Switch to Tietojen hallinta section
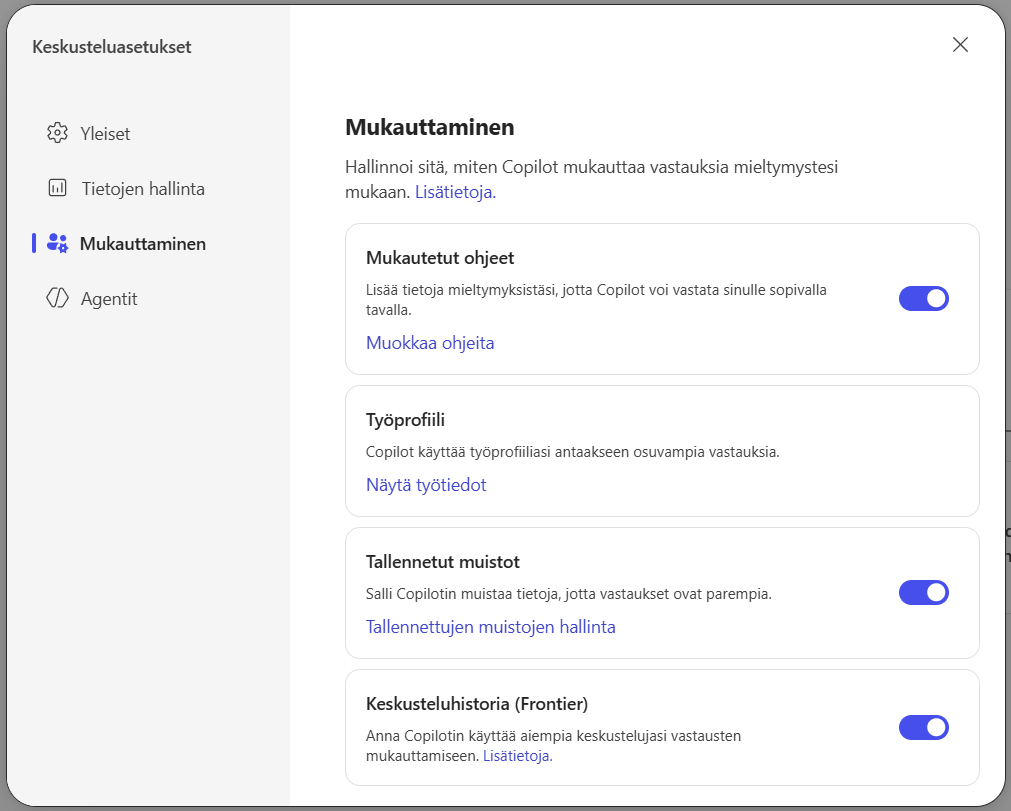Image resolution: width=1011 pixels, height=811 pixels. (x=143, y=188)
